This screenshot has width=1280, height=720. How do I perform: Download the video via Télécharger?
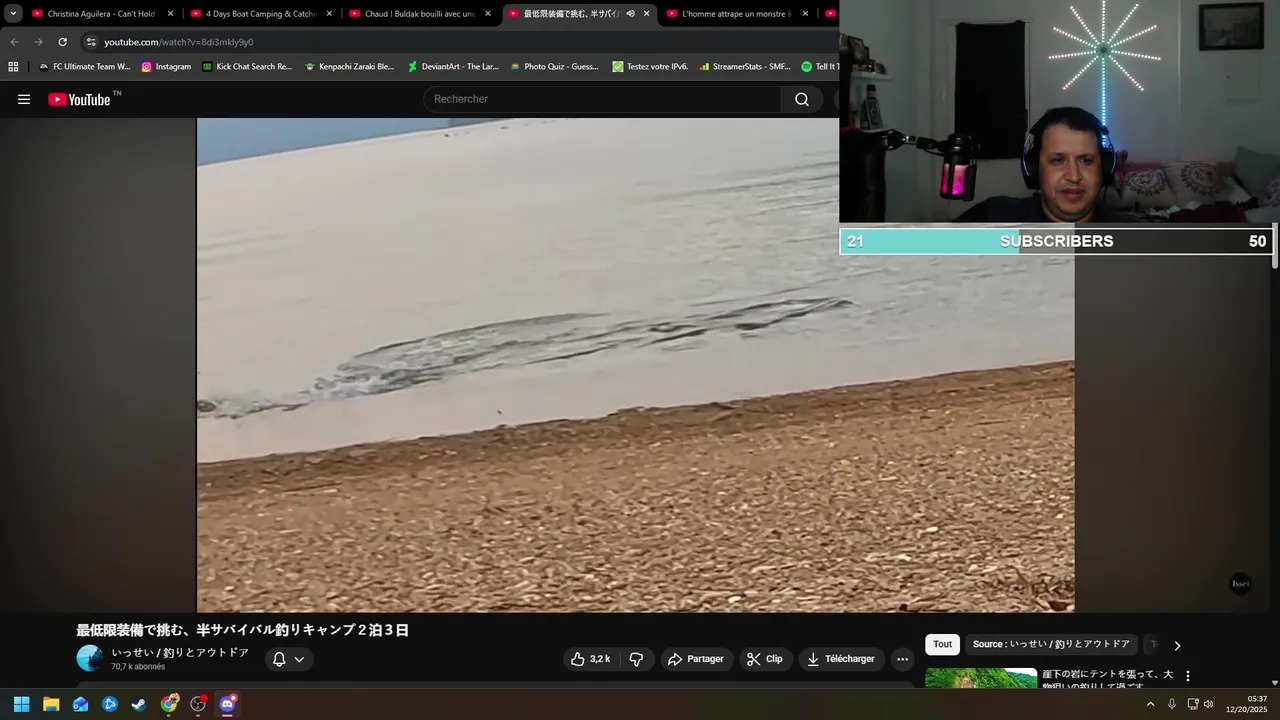pos(842,659)
